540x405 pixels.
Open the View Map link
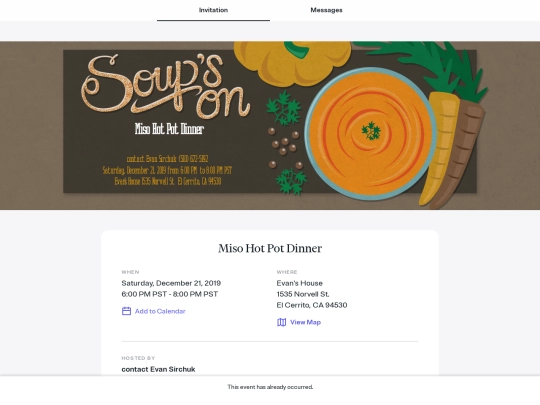click(305, 322)
